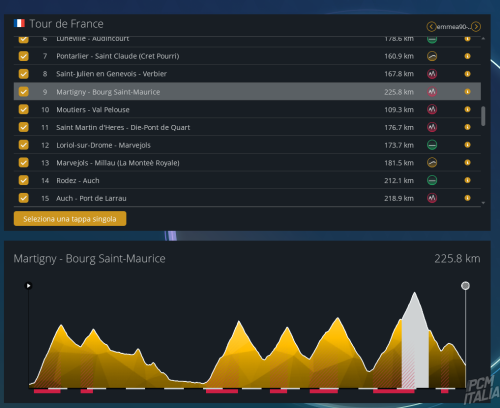This screenshot has width=500, height=408.
Task: Toggle the stage 14 Rodez - Auch checkbox
Action: (24, 180)
